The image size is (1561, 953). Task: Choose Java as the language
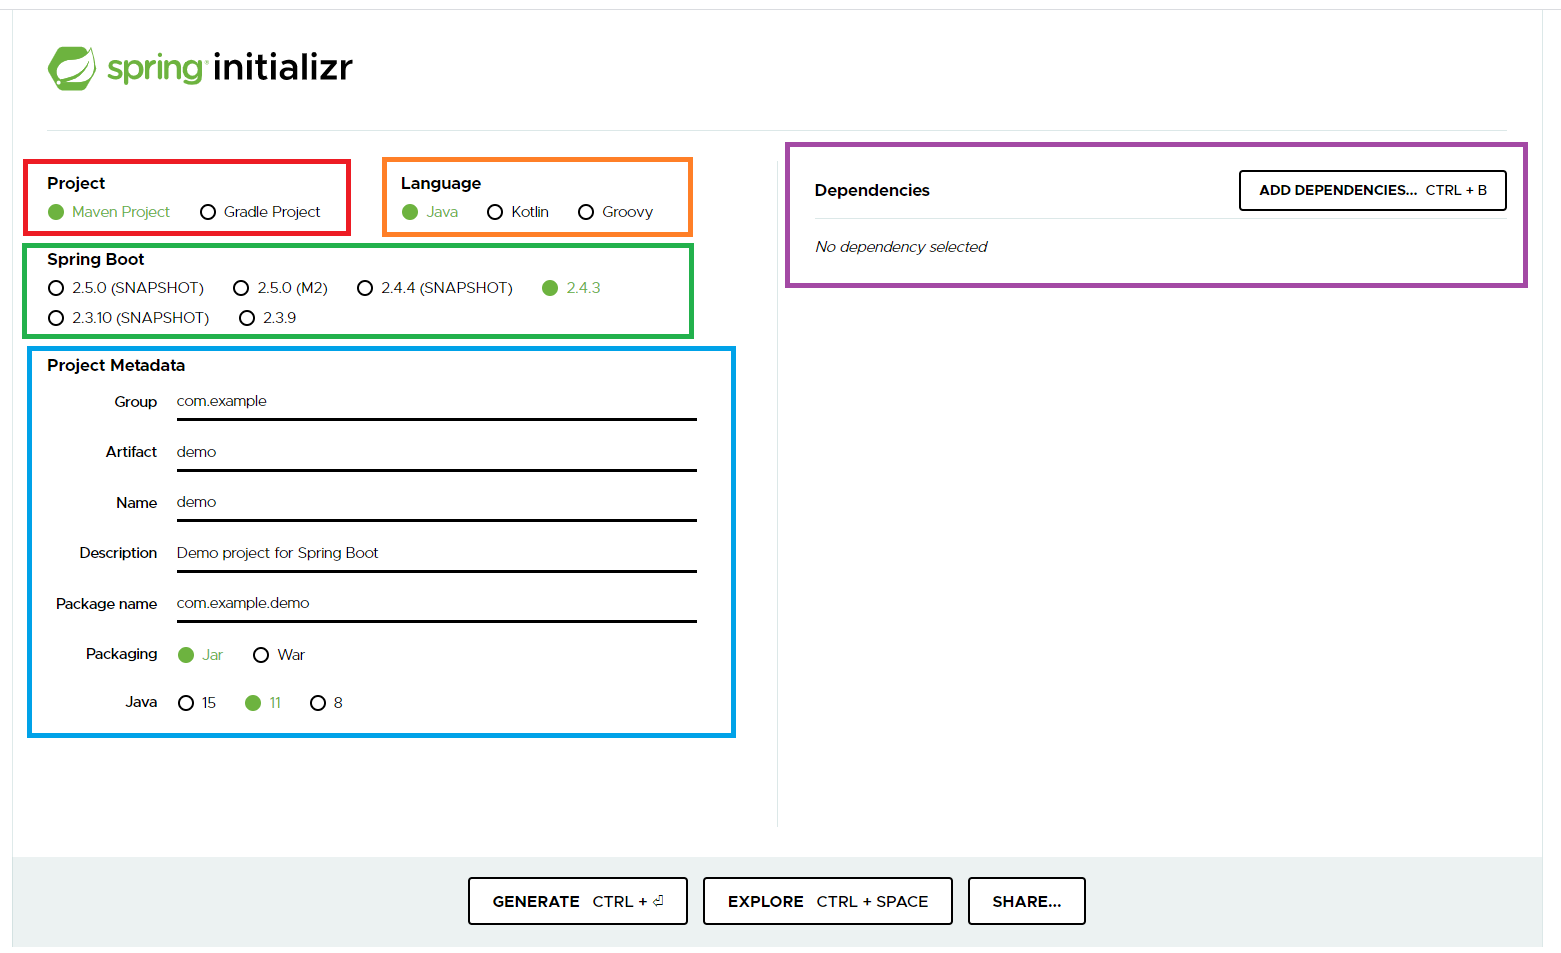coord(430,212)
